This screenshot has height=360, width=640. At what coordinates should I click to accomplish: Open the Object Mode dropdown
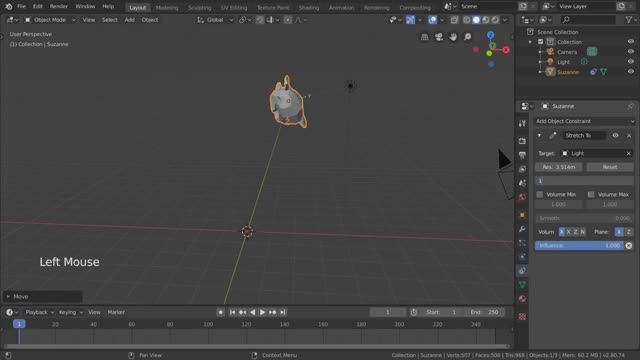[x=50, y=20]
